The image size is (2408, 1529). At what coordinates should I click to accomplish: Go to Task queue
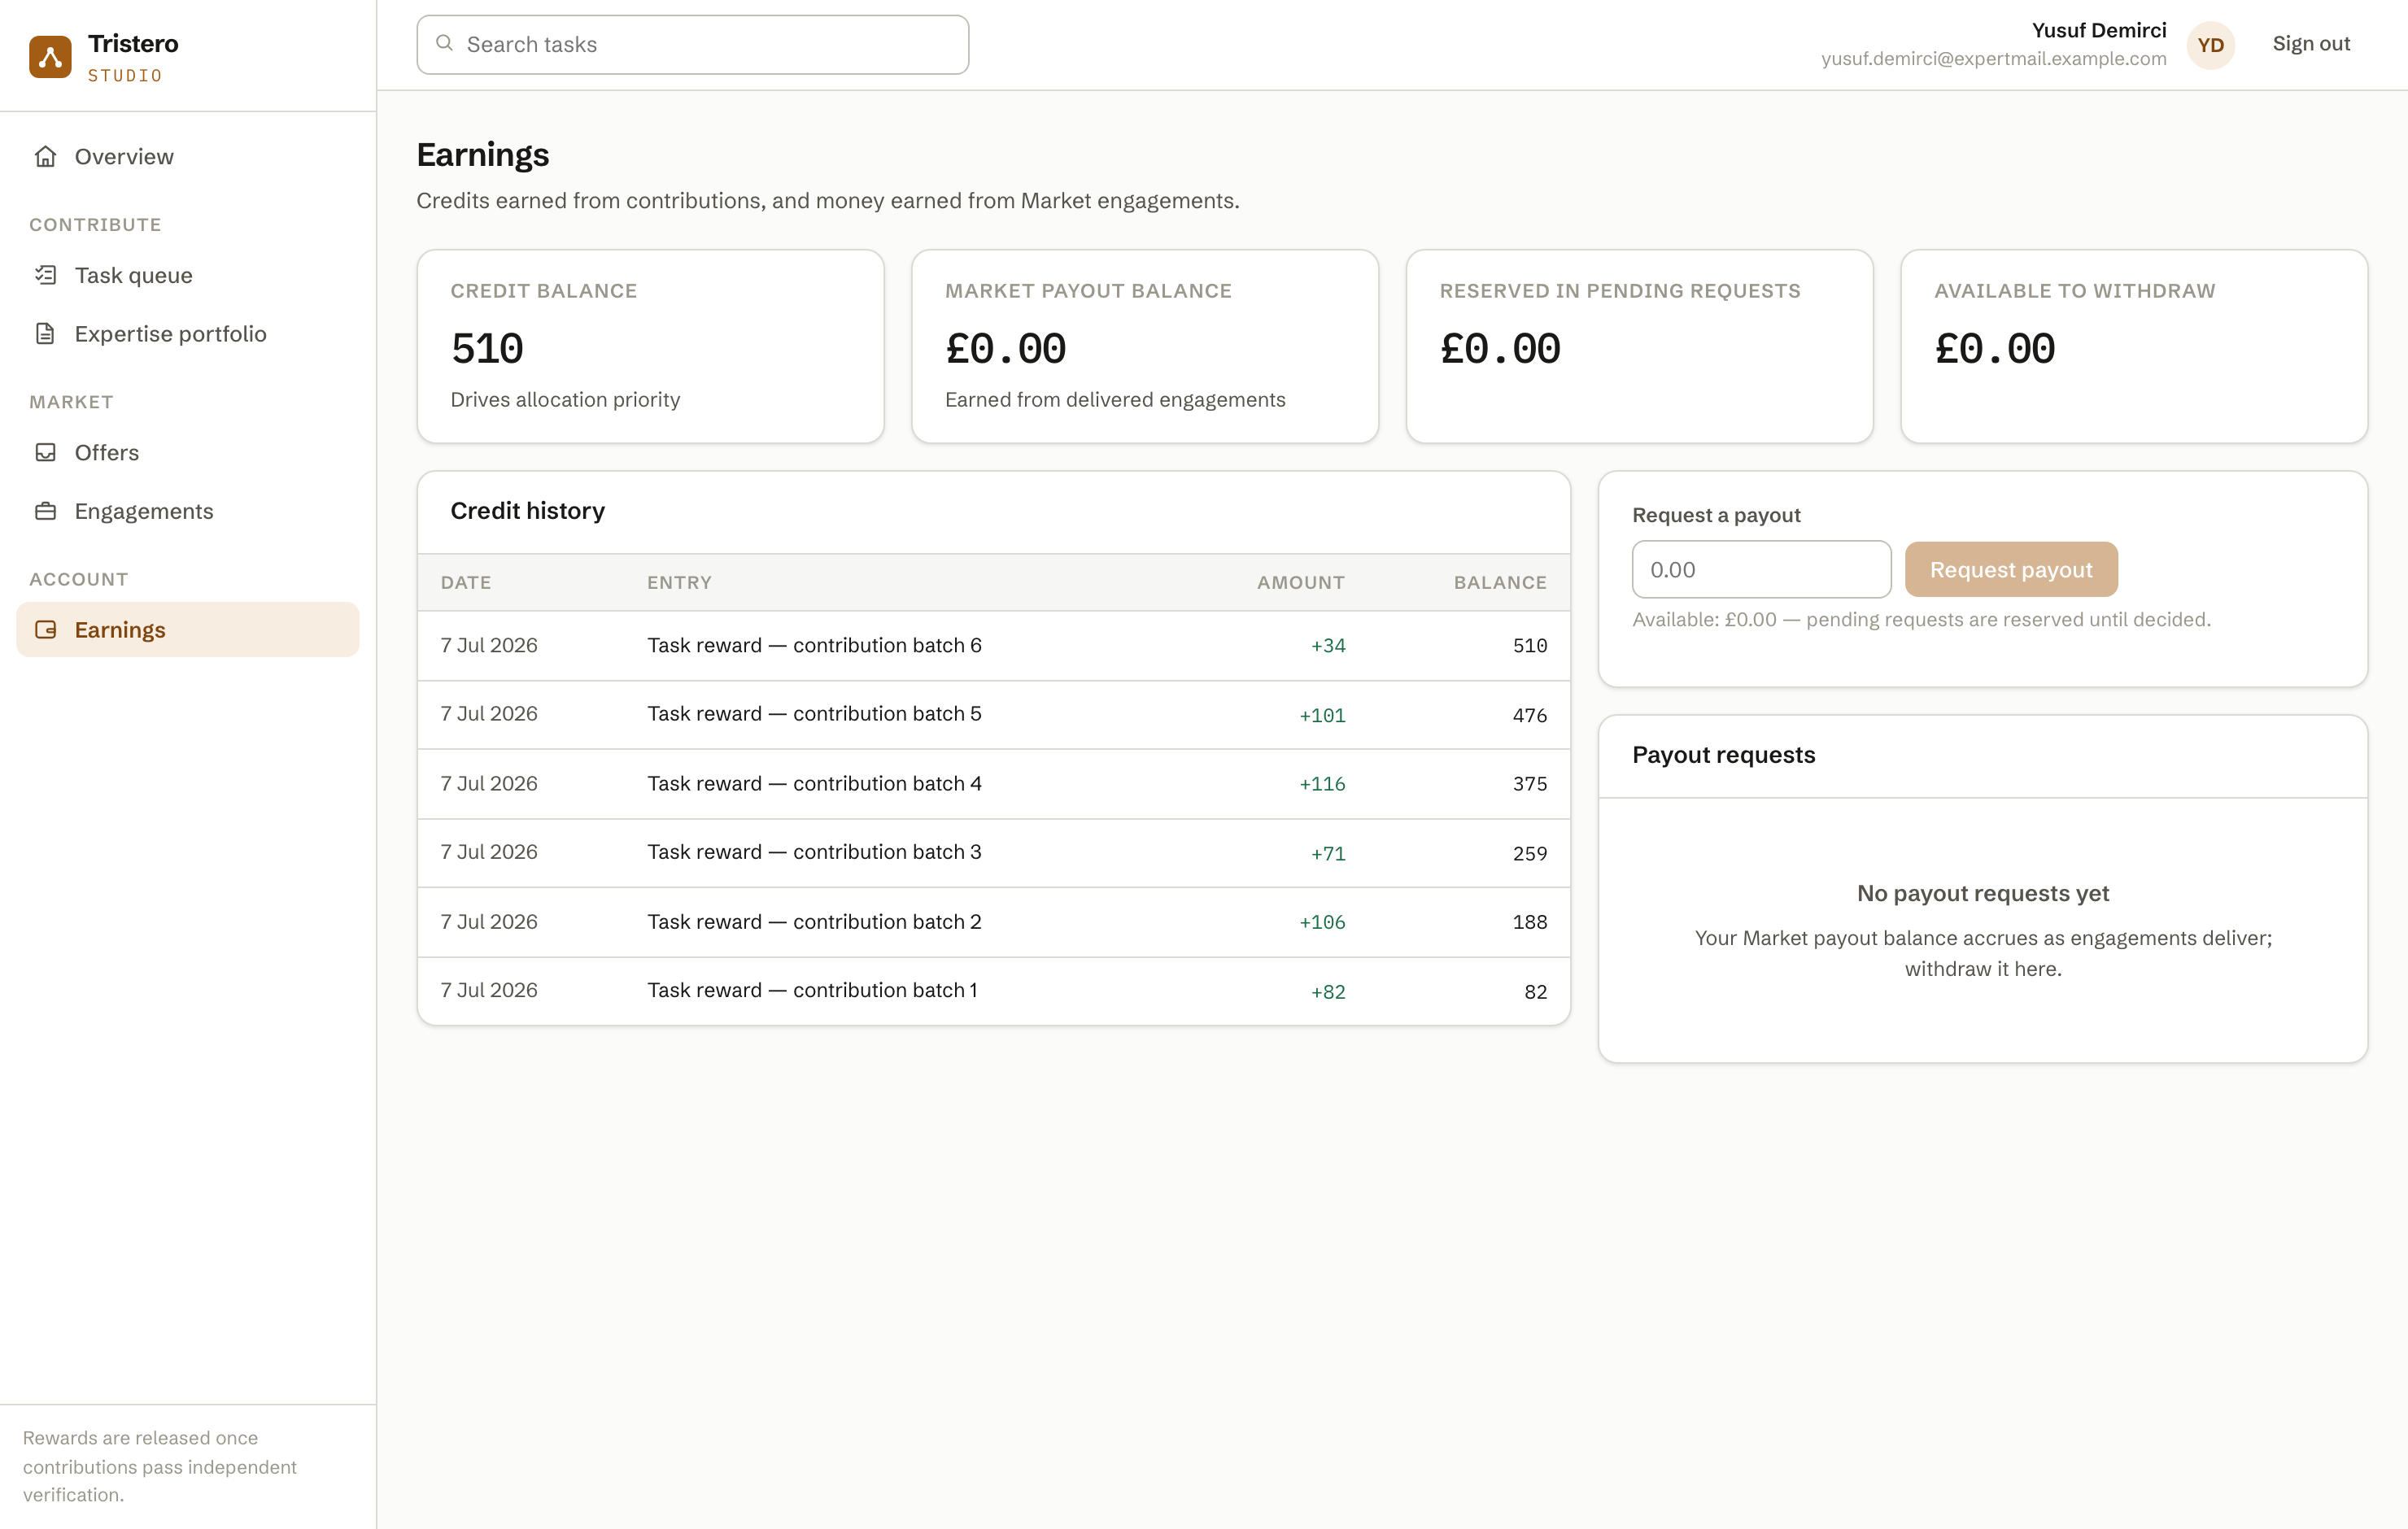pyautogui.click(x=188, y=275)
